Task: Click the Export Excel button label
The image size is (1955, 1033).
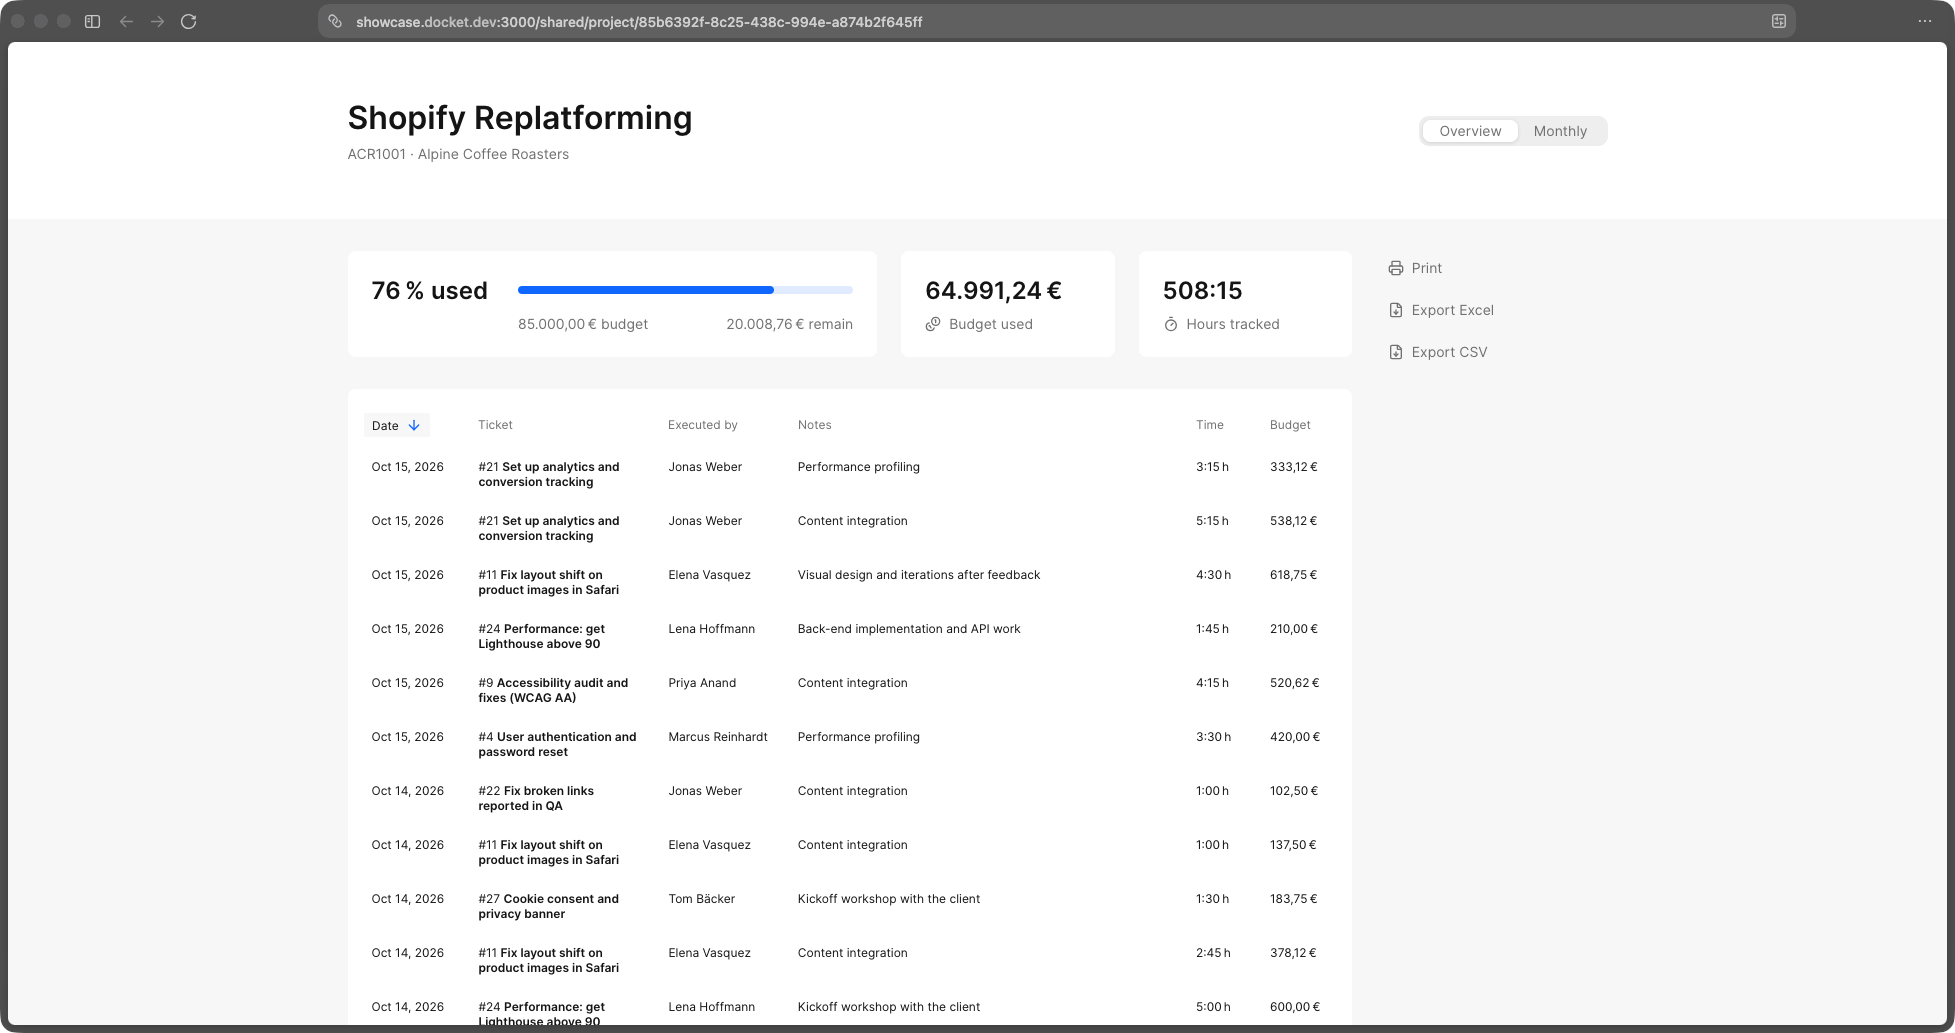Action: pyautogui.click(x=1452, y=310)
